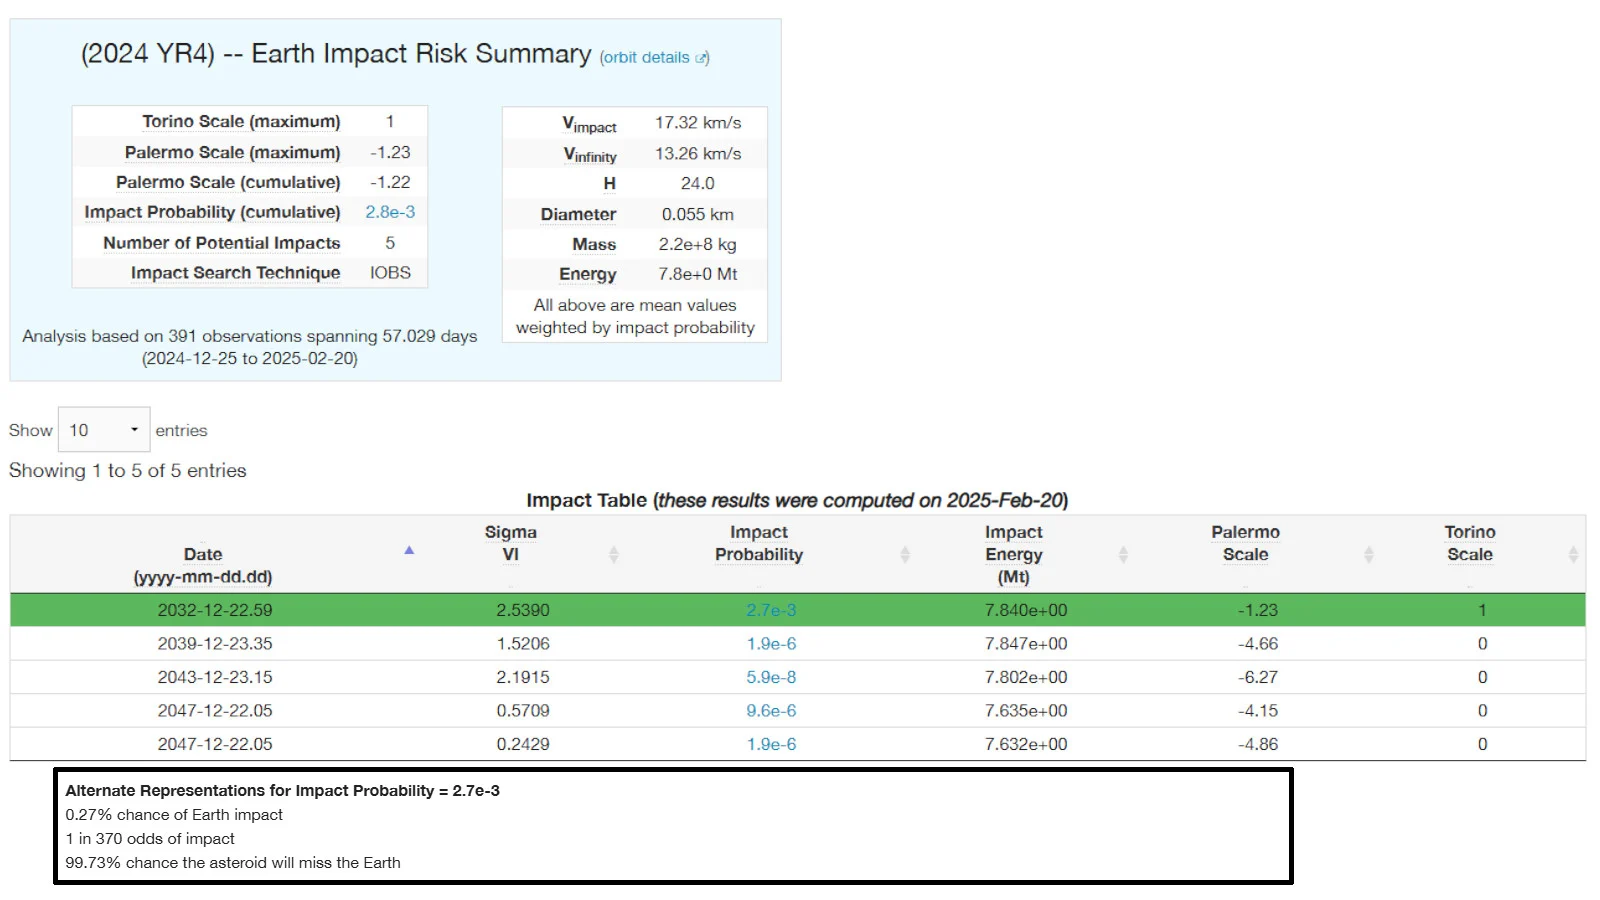Click the Palermo Scale (cumulative) label
1600x900 pixels.
(x=228, y=182)
